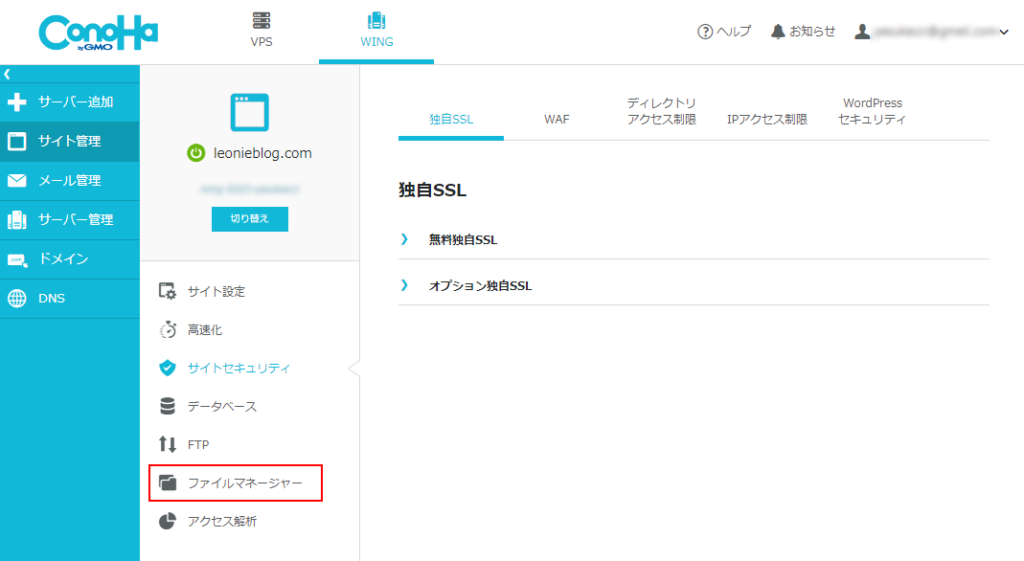Expand the account dropdown arrow
The image size is (1024, 561).
click(1004, 32)
